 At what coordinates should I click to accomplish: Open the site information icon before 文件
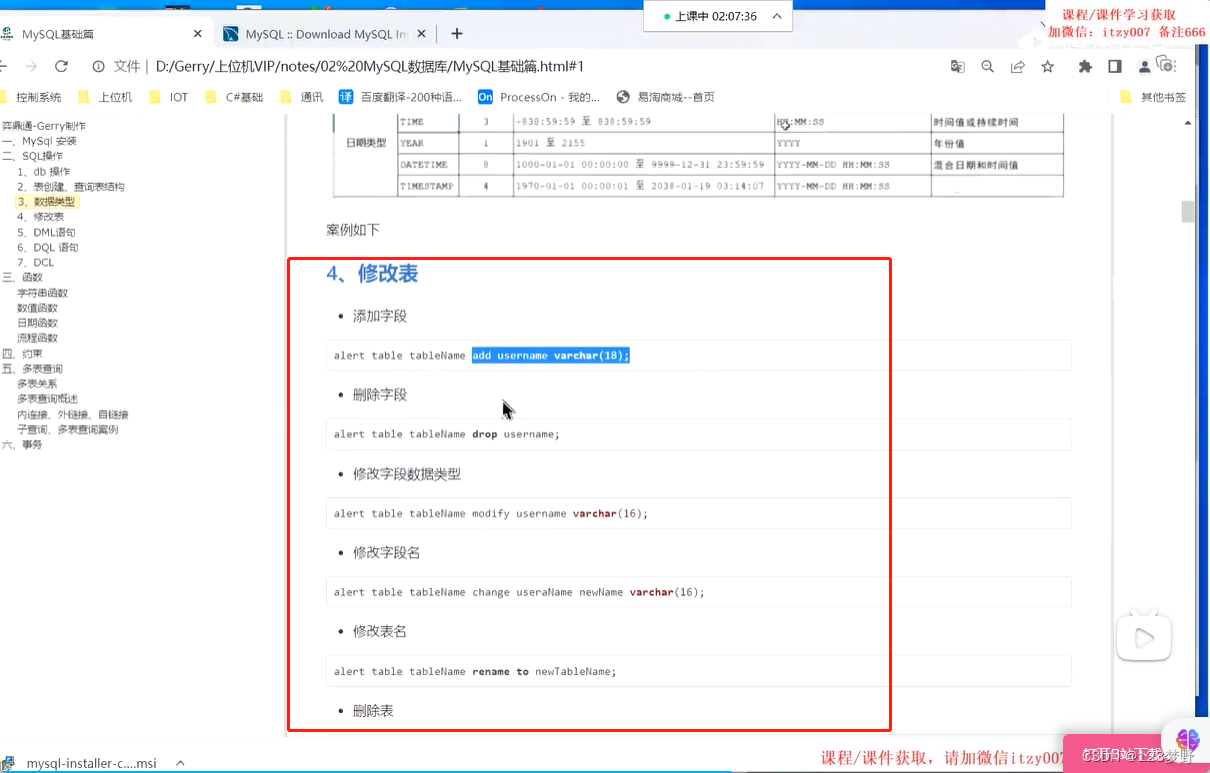99,66
